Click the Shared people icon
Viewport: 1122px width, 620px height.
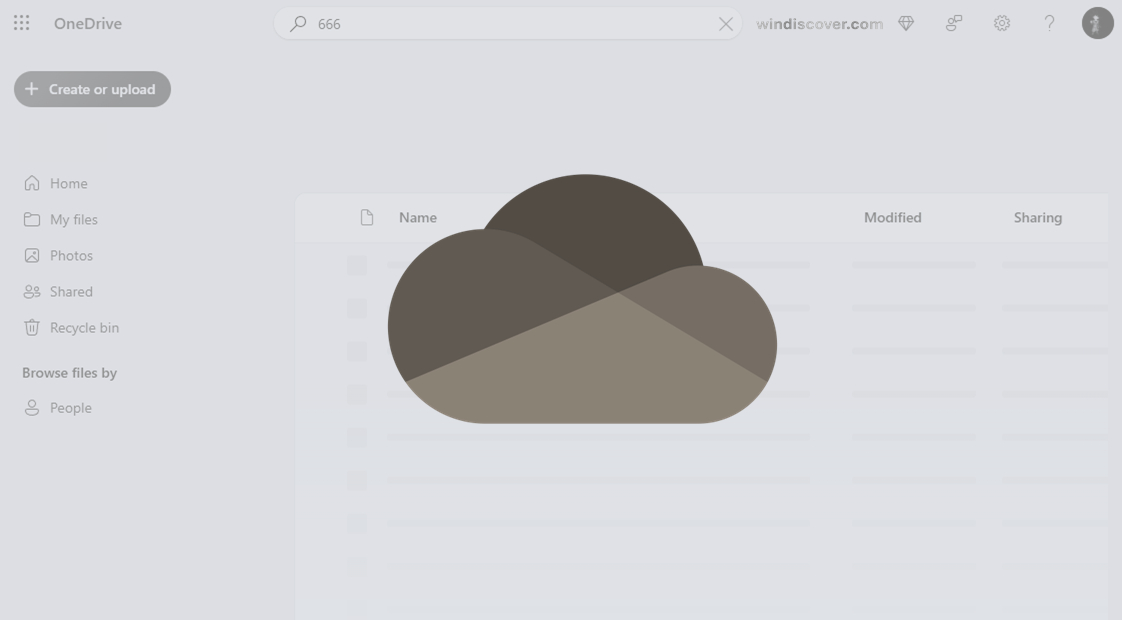31,291
